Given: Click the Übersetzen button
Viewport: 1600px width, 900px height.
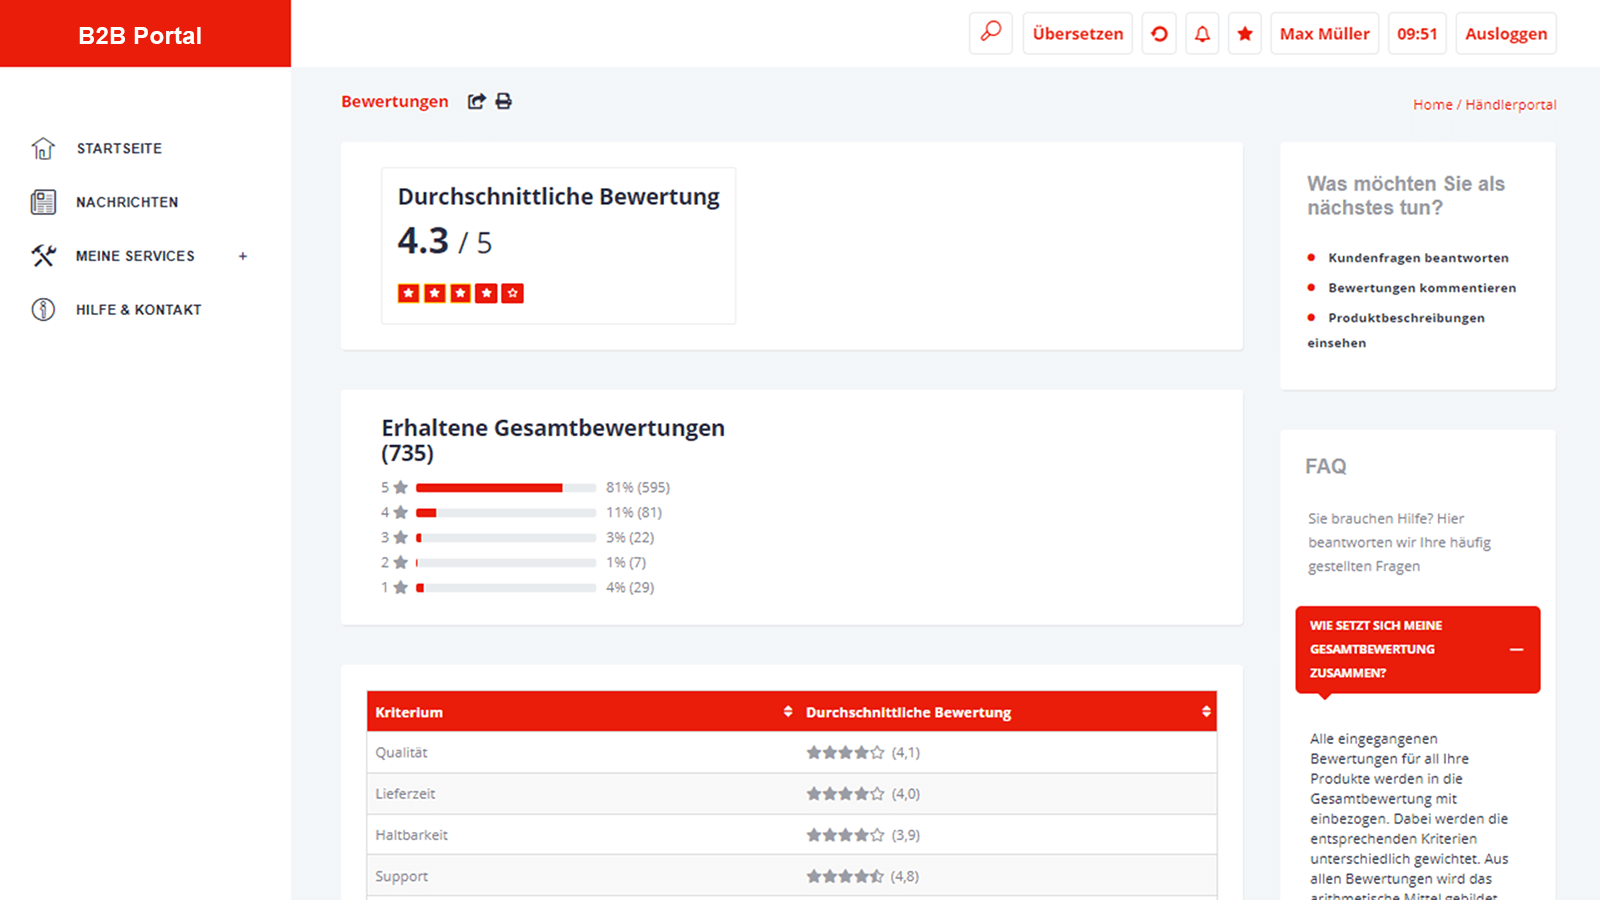Looking at the screenshot, I should pos(1077,34).
